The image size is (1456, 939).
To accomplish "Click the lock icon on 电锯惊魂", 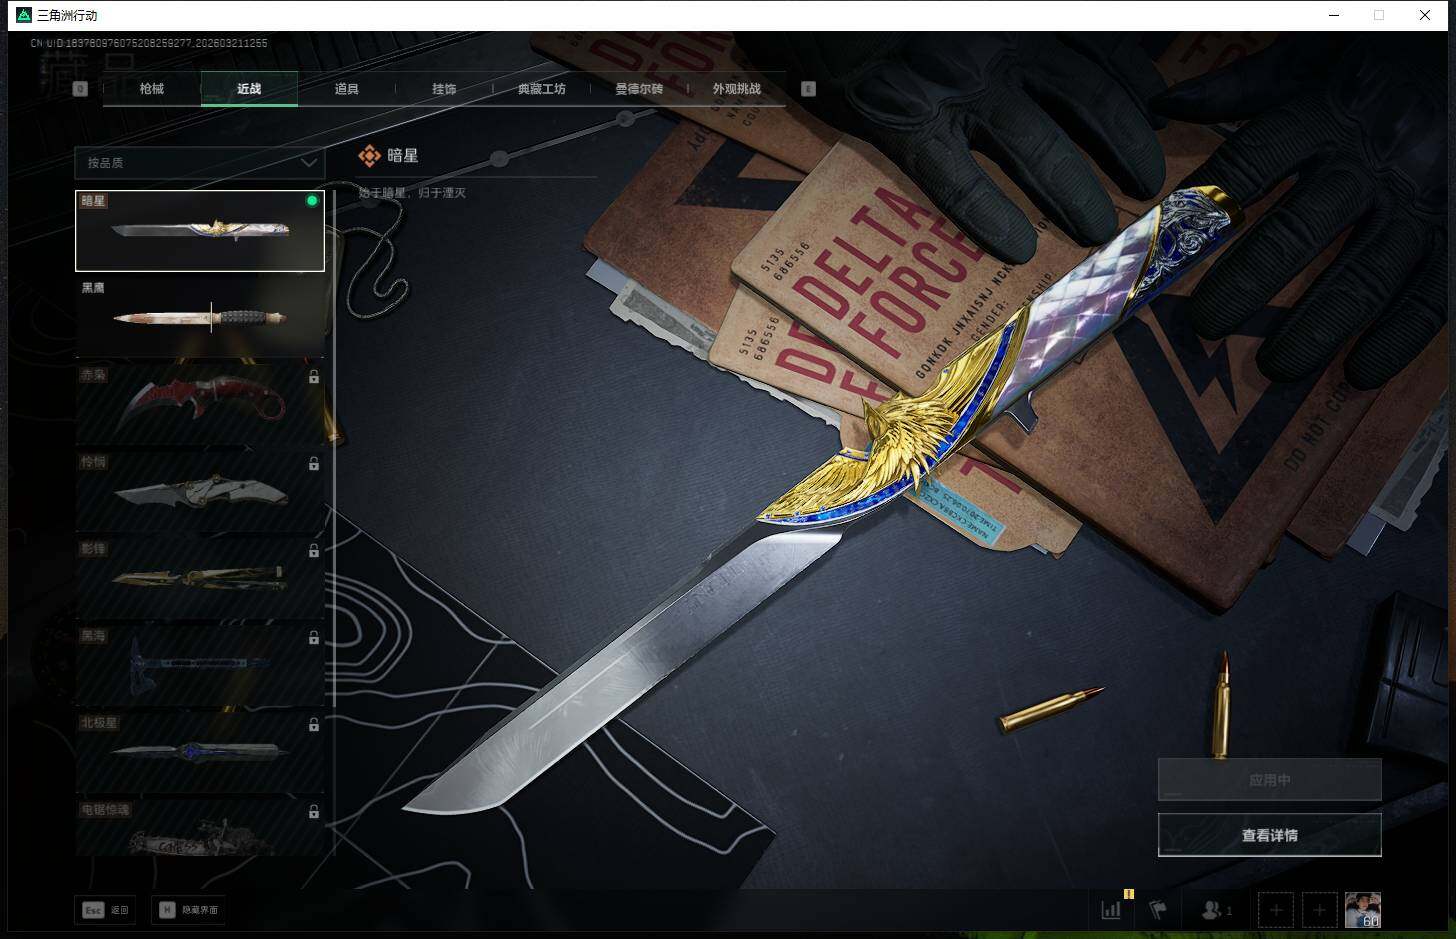I will tap(314, 812).
